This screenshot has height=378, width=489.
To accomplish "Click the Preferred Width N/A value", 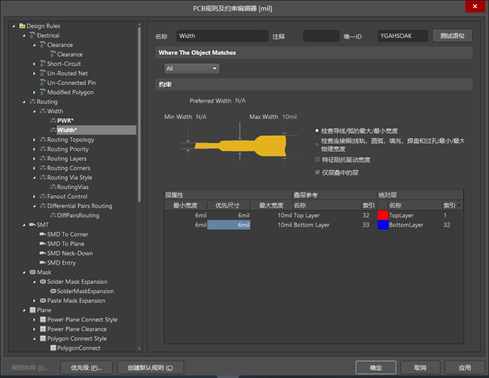I will 240,100.
